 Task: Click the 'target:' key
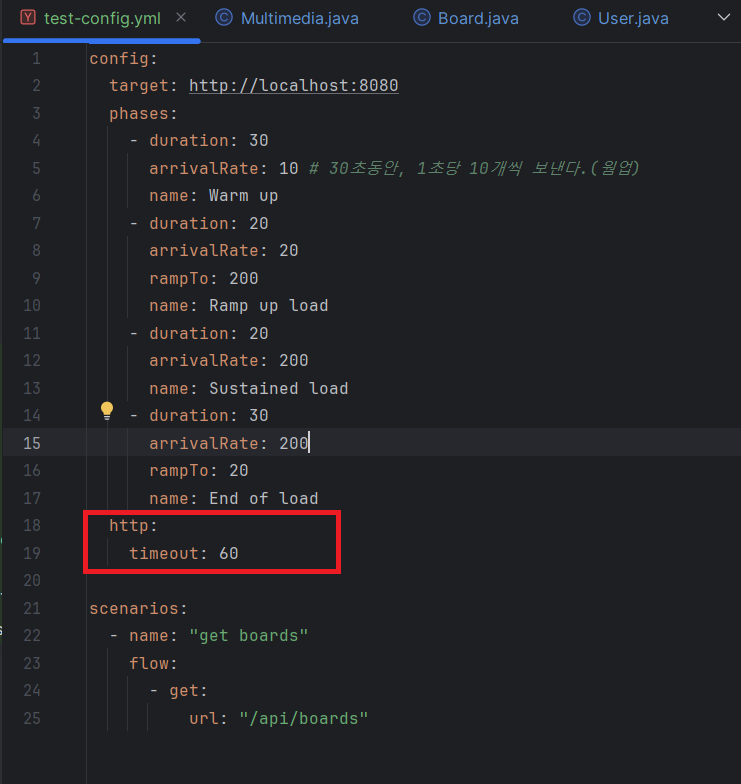pyautogui.click(x=144, y=86)
